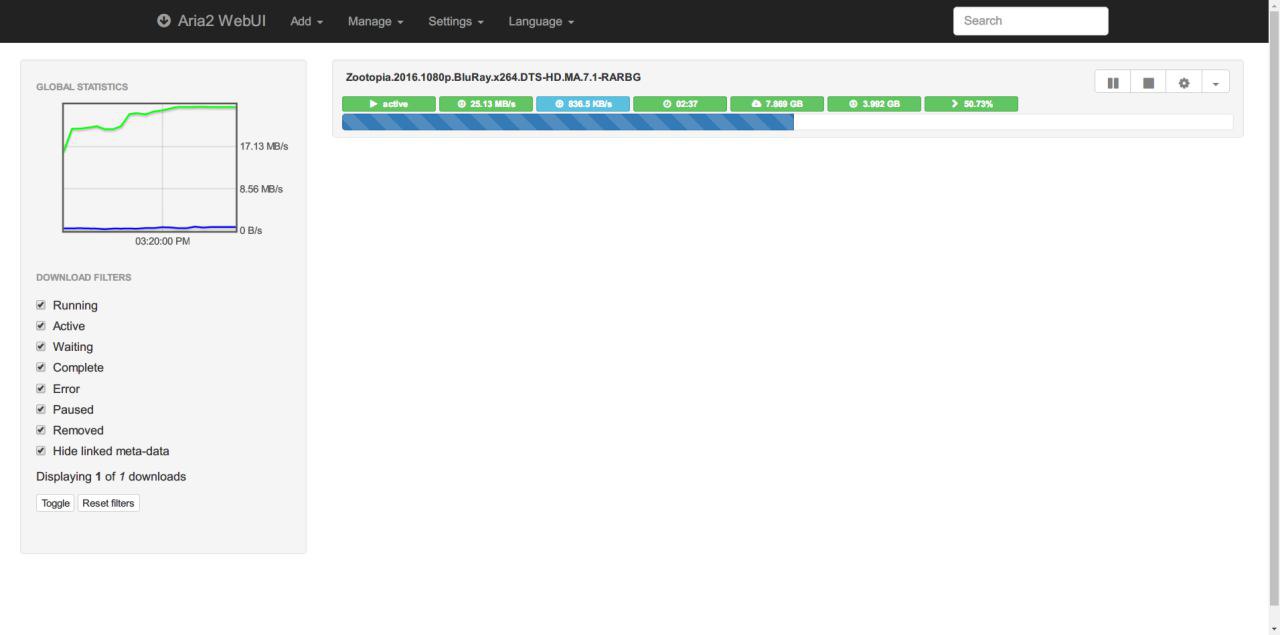This screenshot has width=1280, height=635.
Task: Toggle the Waiting filter checkbox
Action: (x=41, y=347)
